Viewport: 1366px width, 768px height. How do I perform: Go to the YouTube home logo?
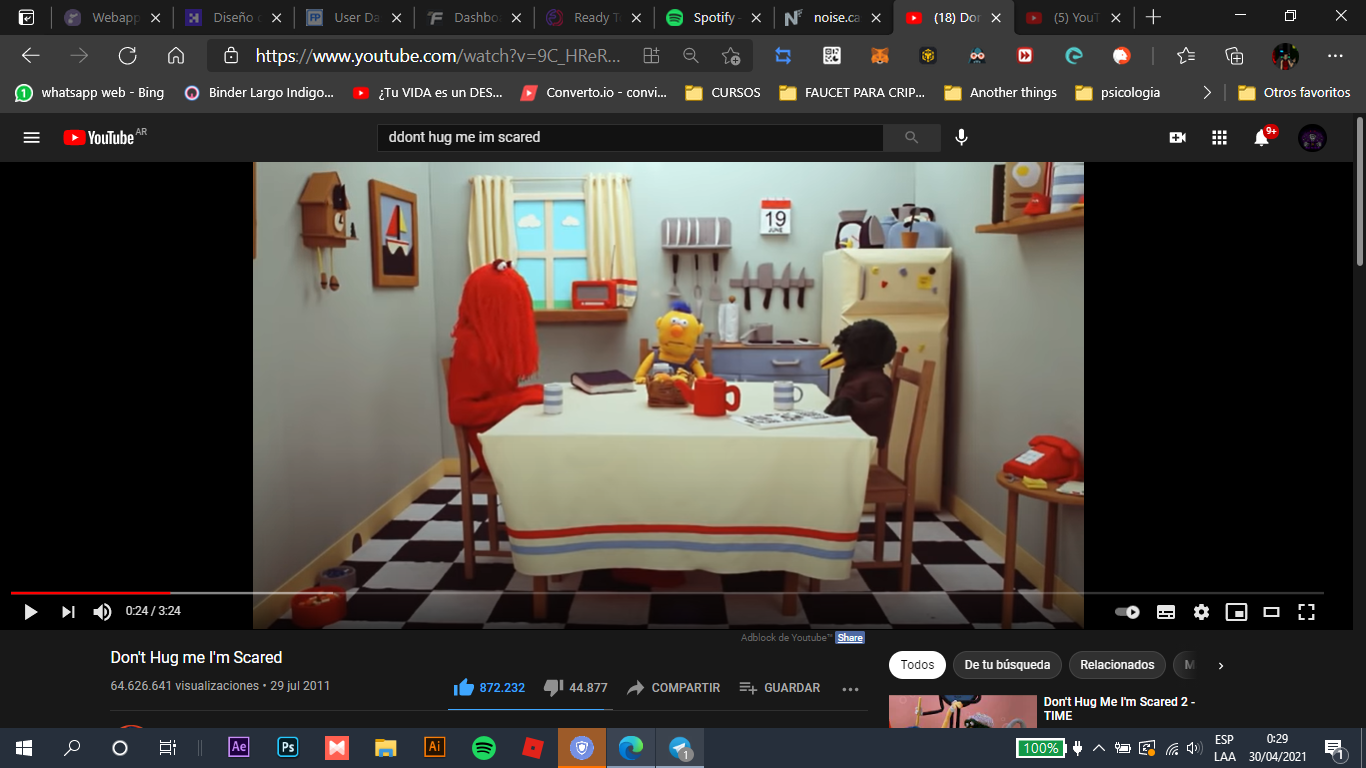(99, 138)
